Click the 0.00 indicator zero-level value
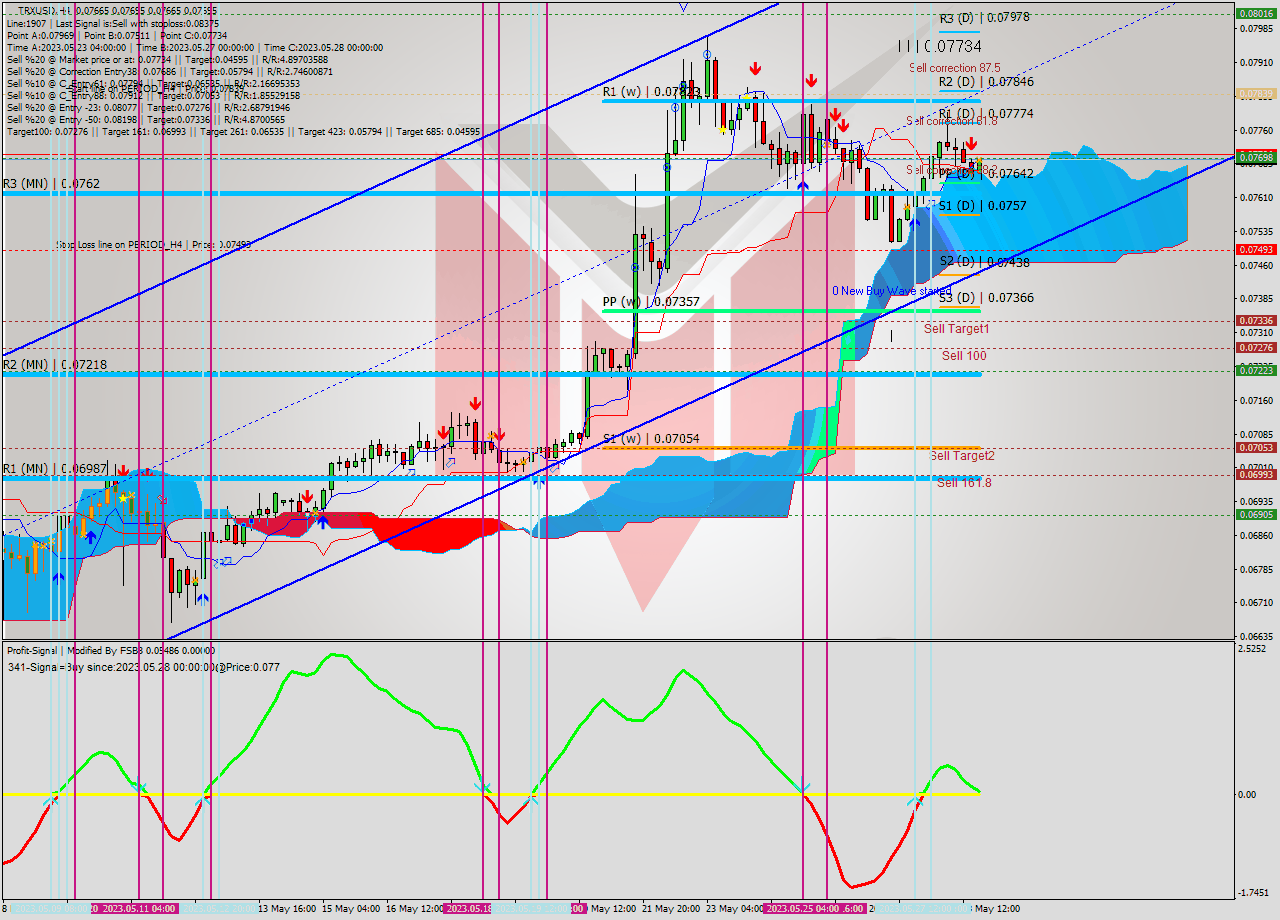 coord(1247,795)
